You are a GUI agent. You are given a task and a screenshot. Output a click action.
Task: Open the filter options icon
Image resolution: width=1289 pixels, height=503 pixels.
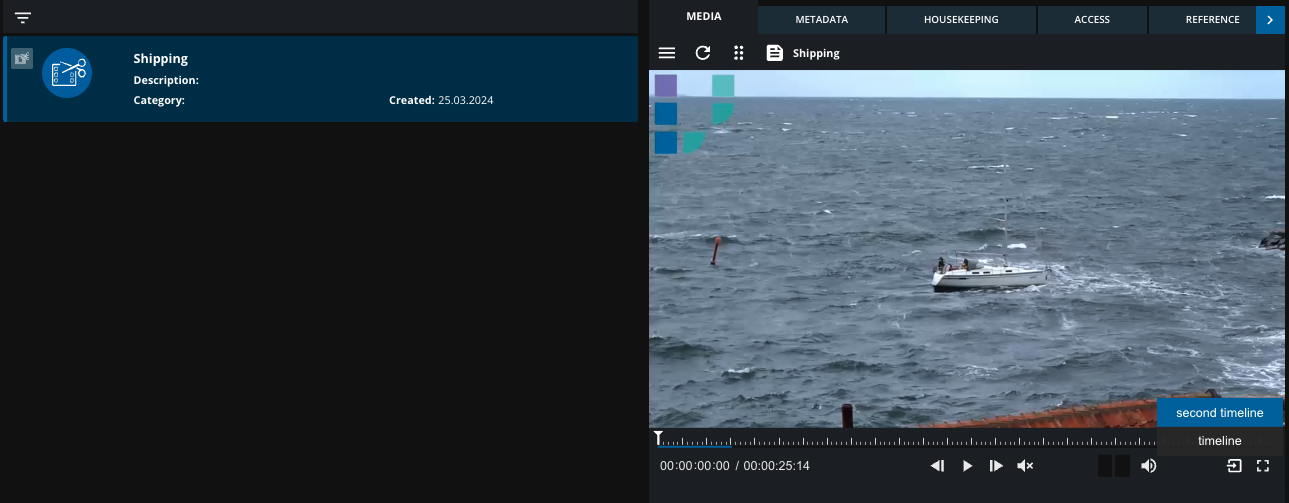(x=23, y=18)
